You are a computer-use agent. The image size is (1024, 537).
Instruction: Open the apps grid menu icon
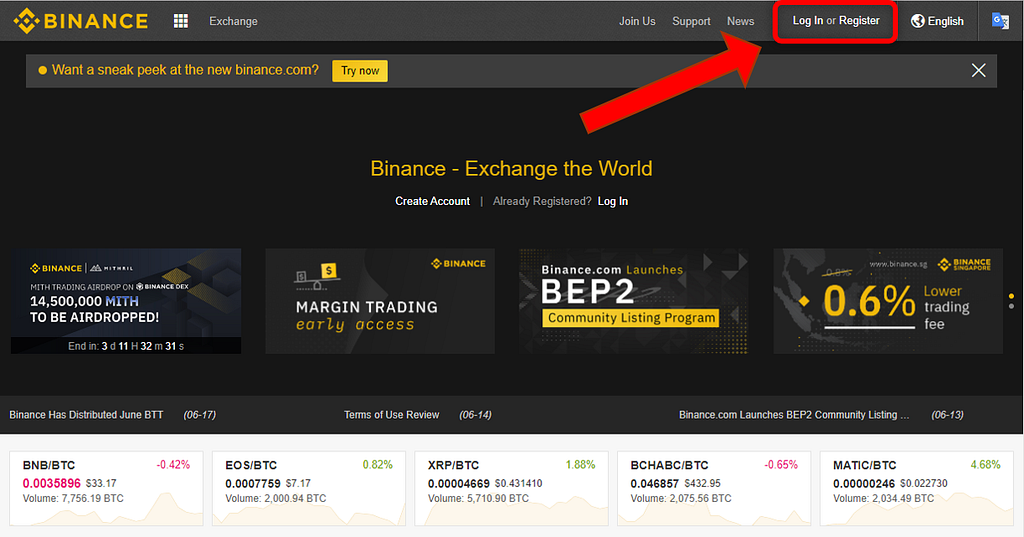[x=181, y=21]
